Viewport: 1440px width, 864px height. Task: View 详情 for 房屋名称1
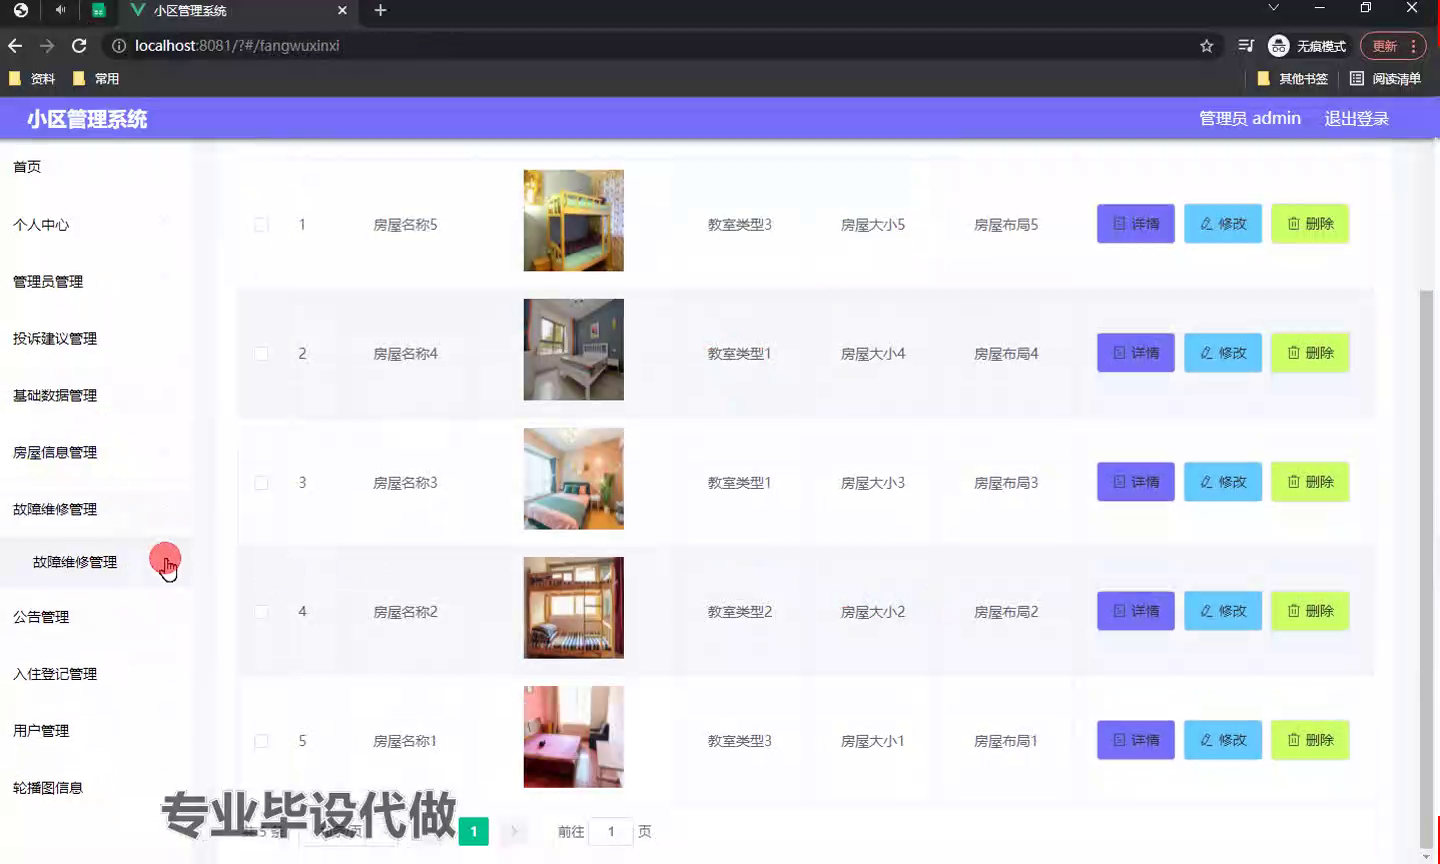1135,740
